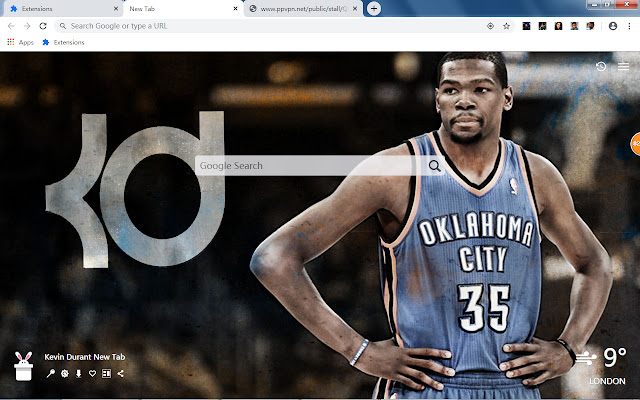This screenshot has width=640, height=400.
Task: Close the www.ppvpn.net tab
Action: 355,9
